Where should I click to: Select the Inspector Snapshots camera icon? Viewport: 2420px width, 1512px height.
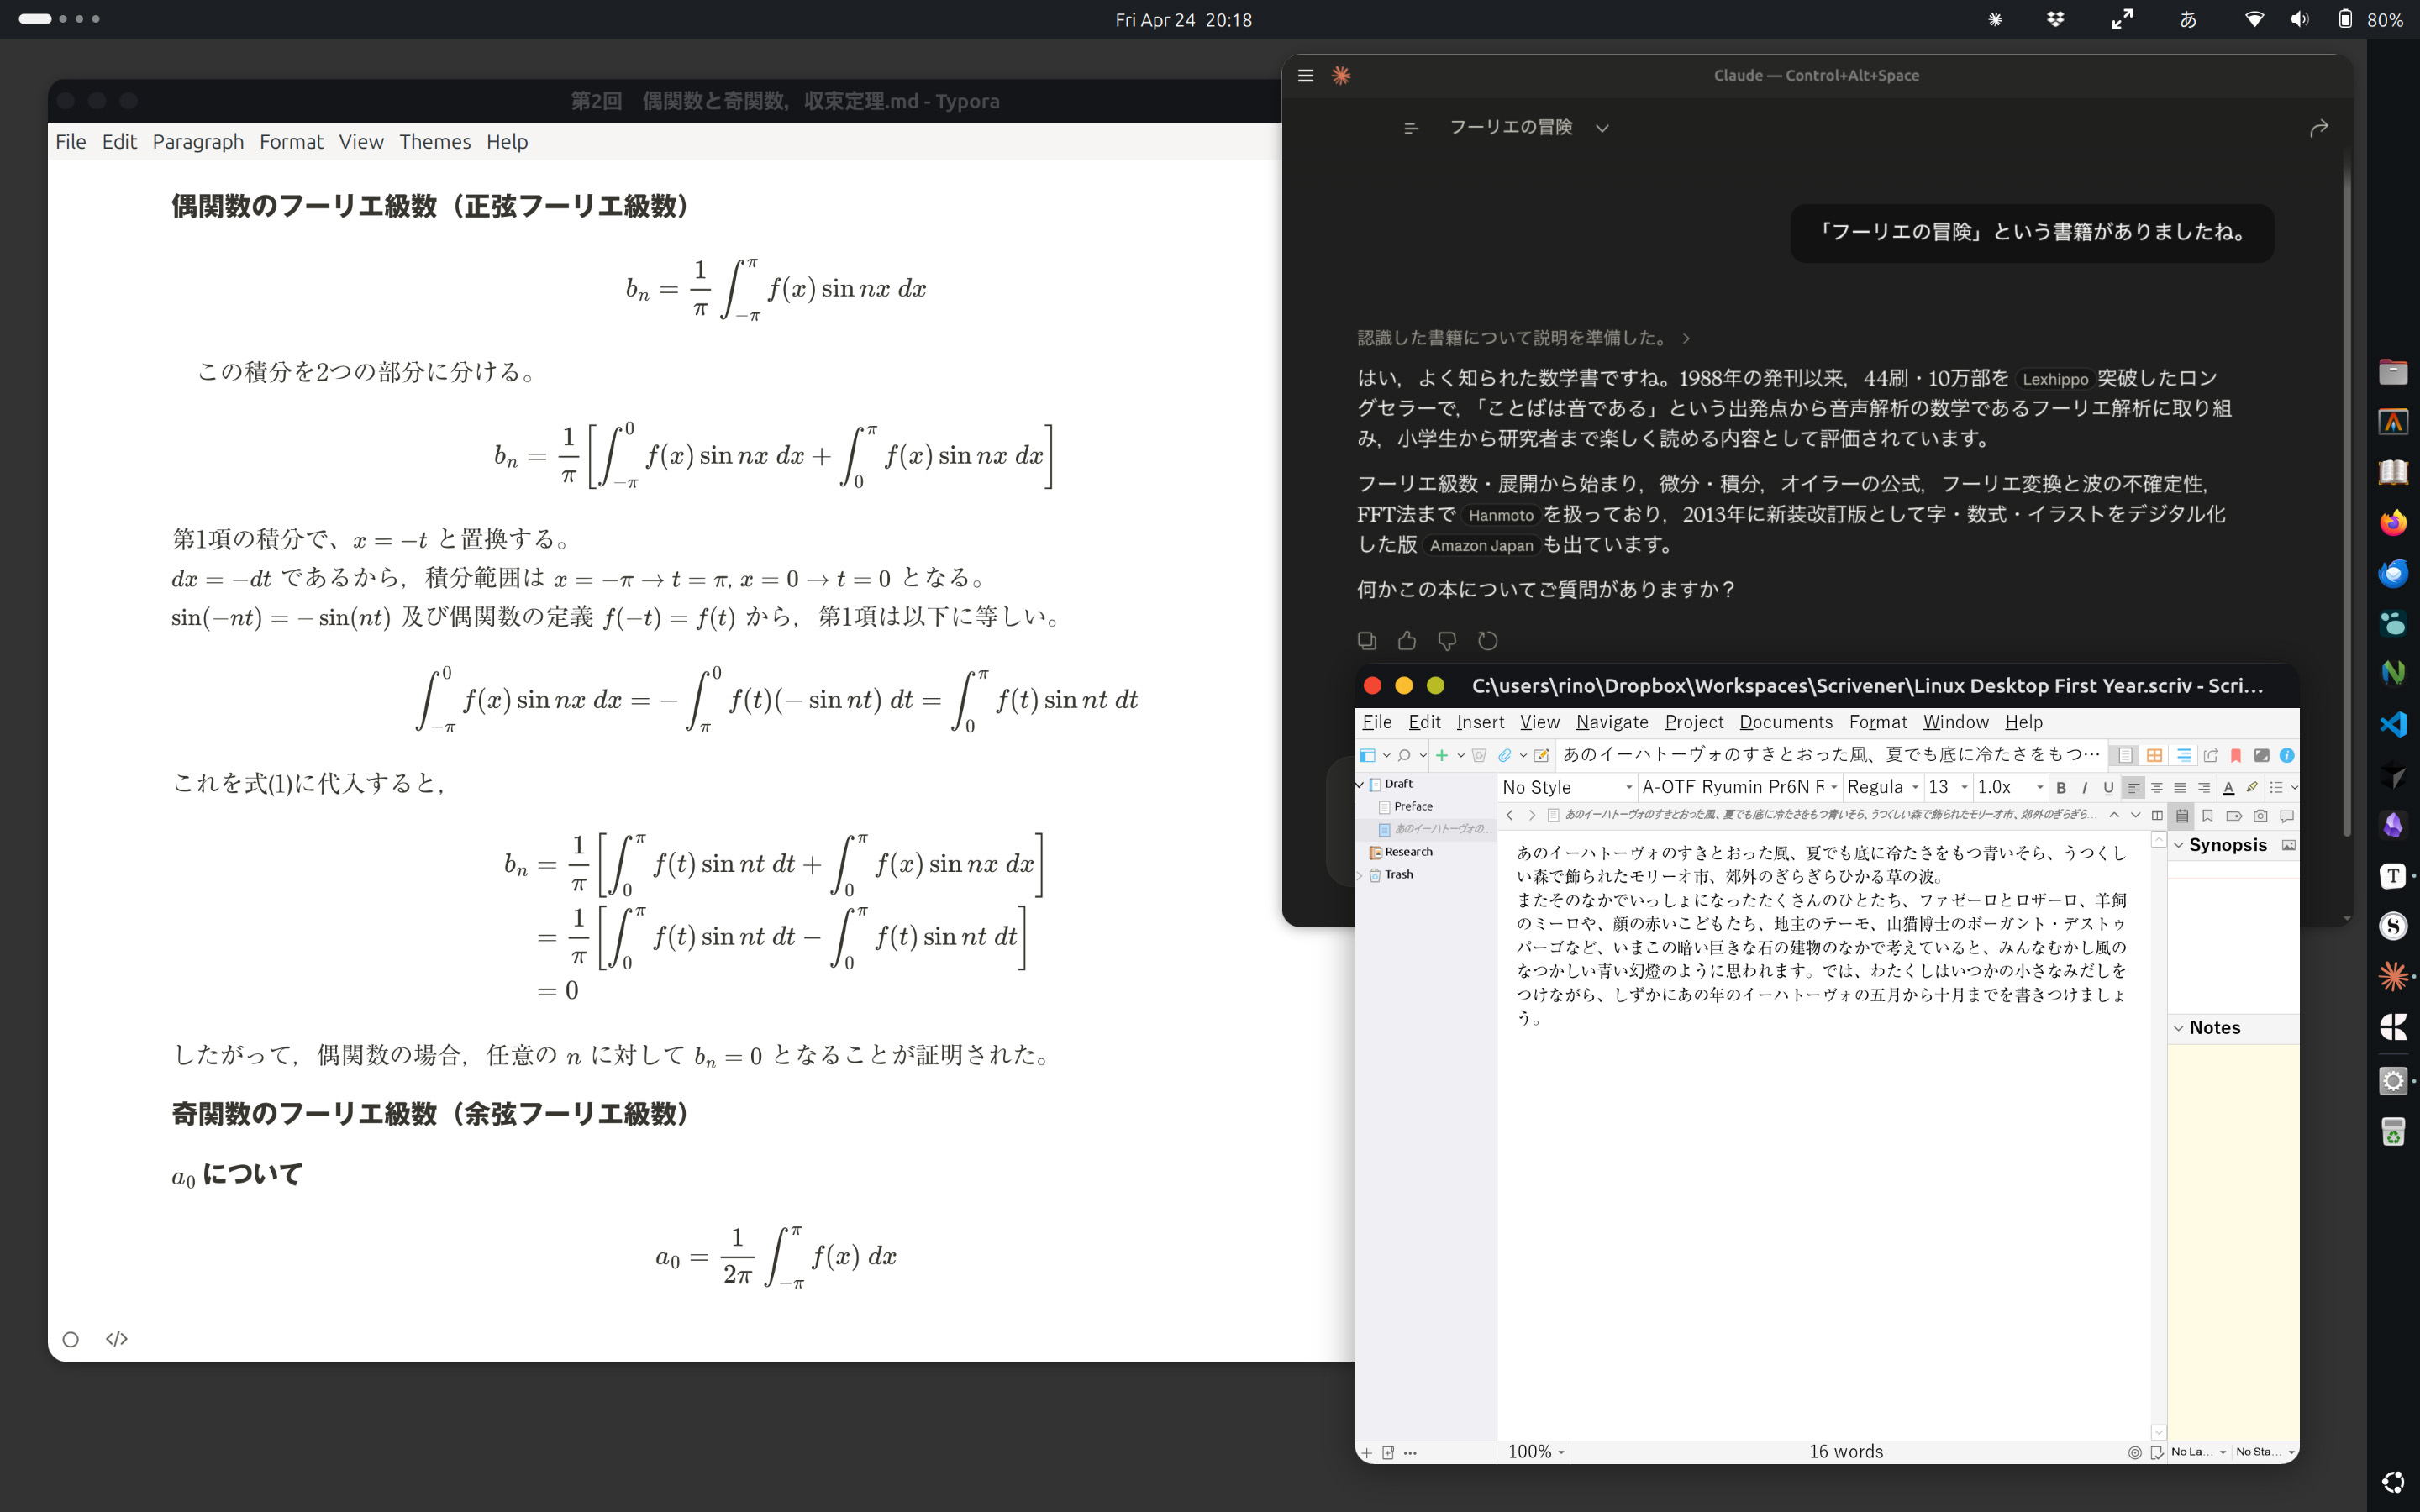[2260, 816]
